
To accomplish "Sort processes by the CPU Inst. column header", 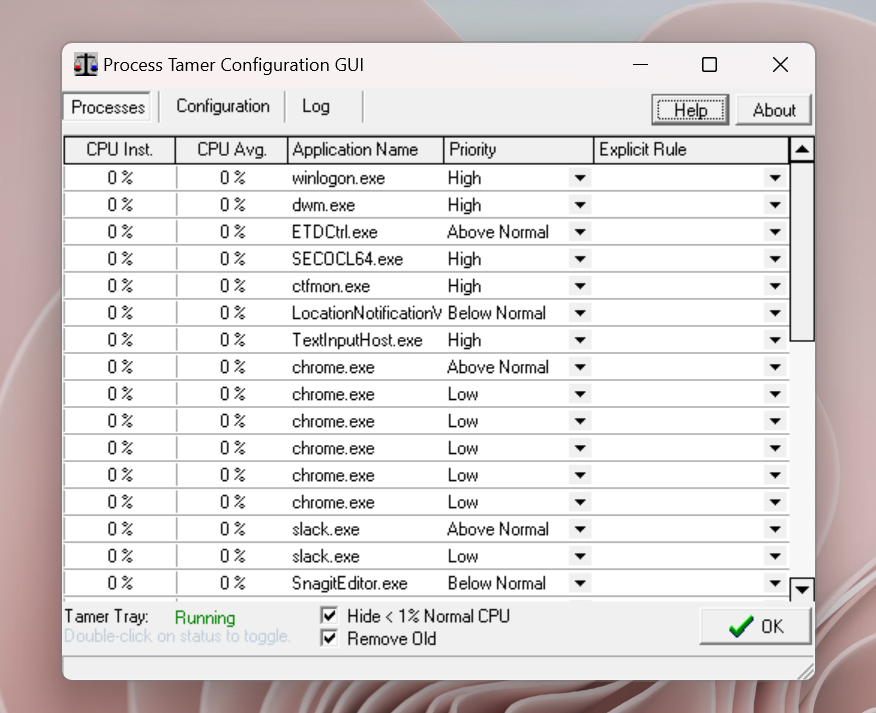I will point(119,149).
